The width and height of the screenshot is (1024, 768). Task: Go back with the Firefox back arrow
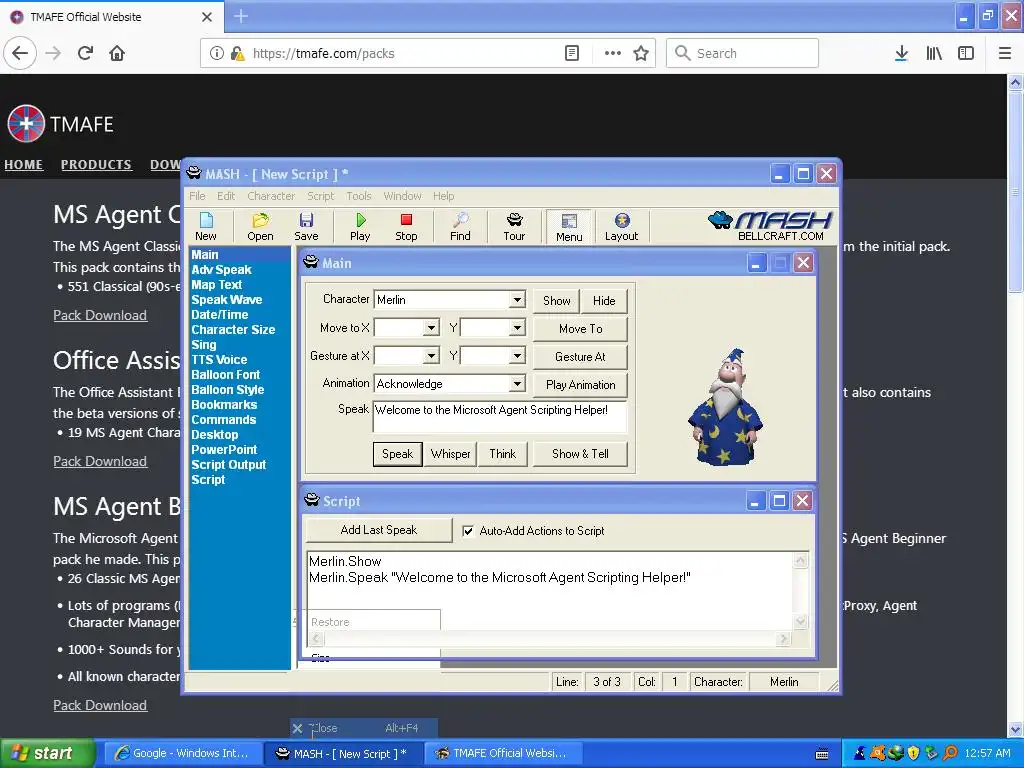pyautogui.click(x=20, y=53)
